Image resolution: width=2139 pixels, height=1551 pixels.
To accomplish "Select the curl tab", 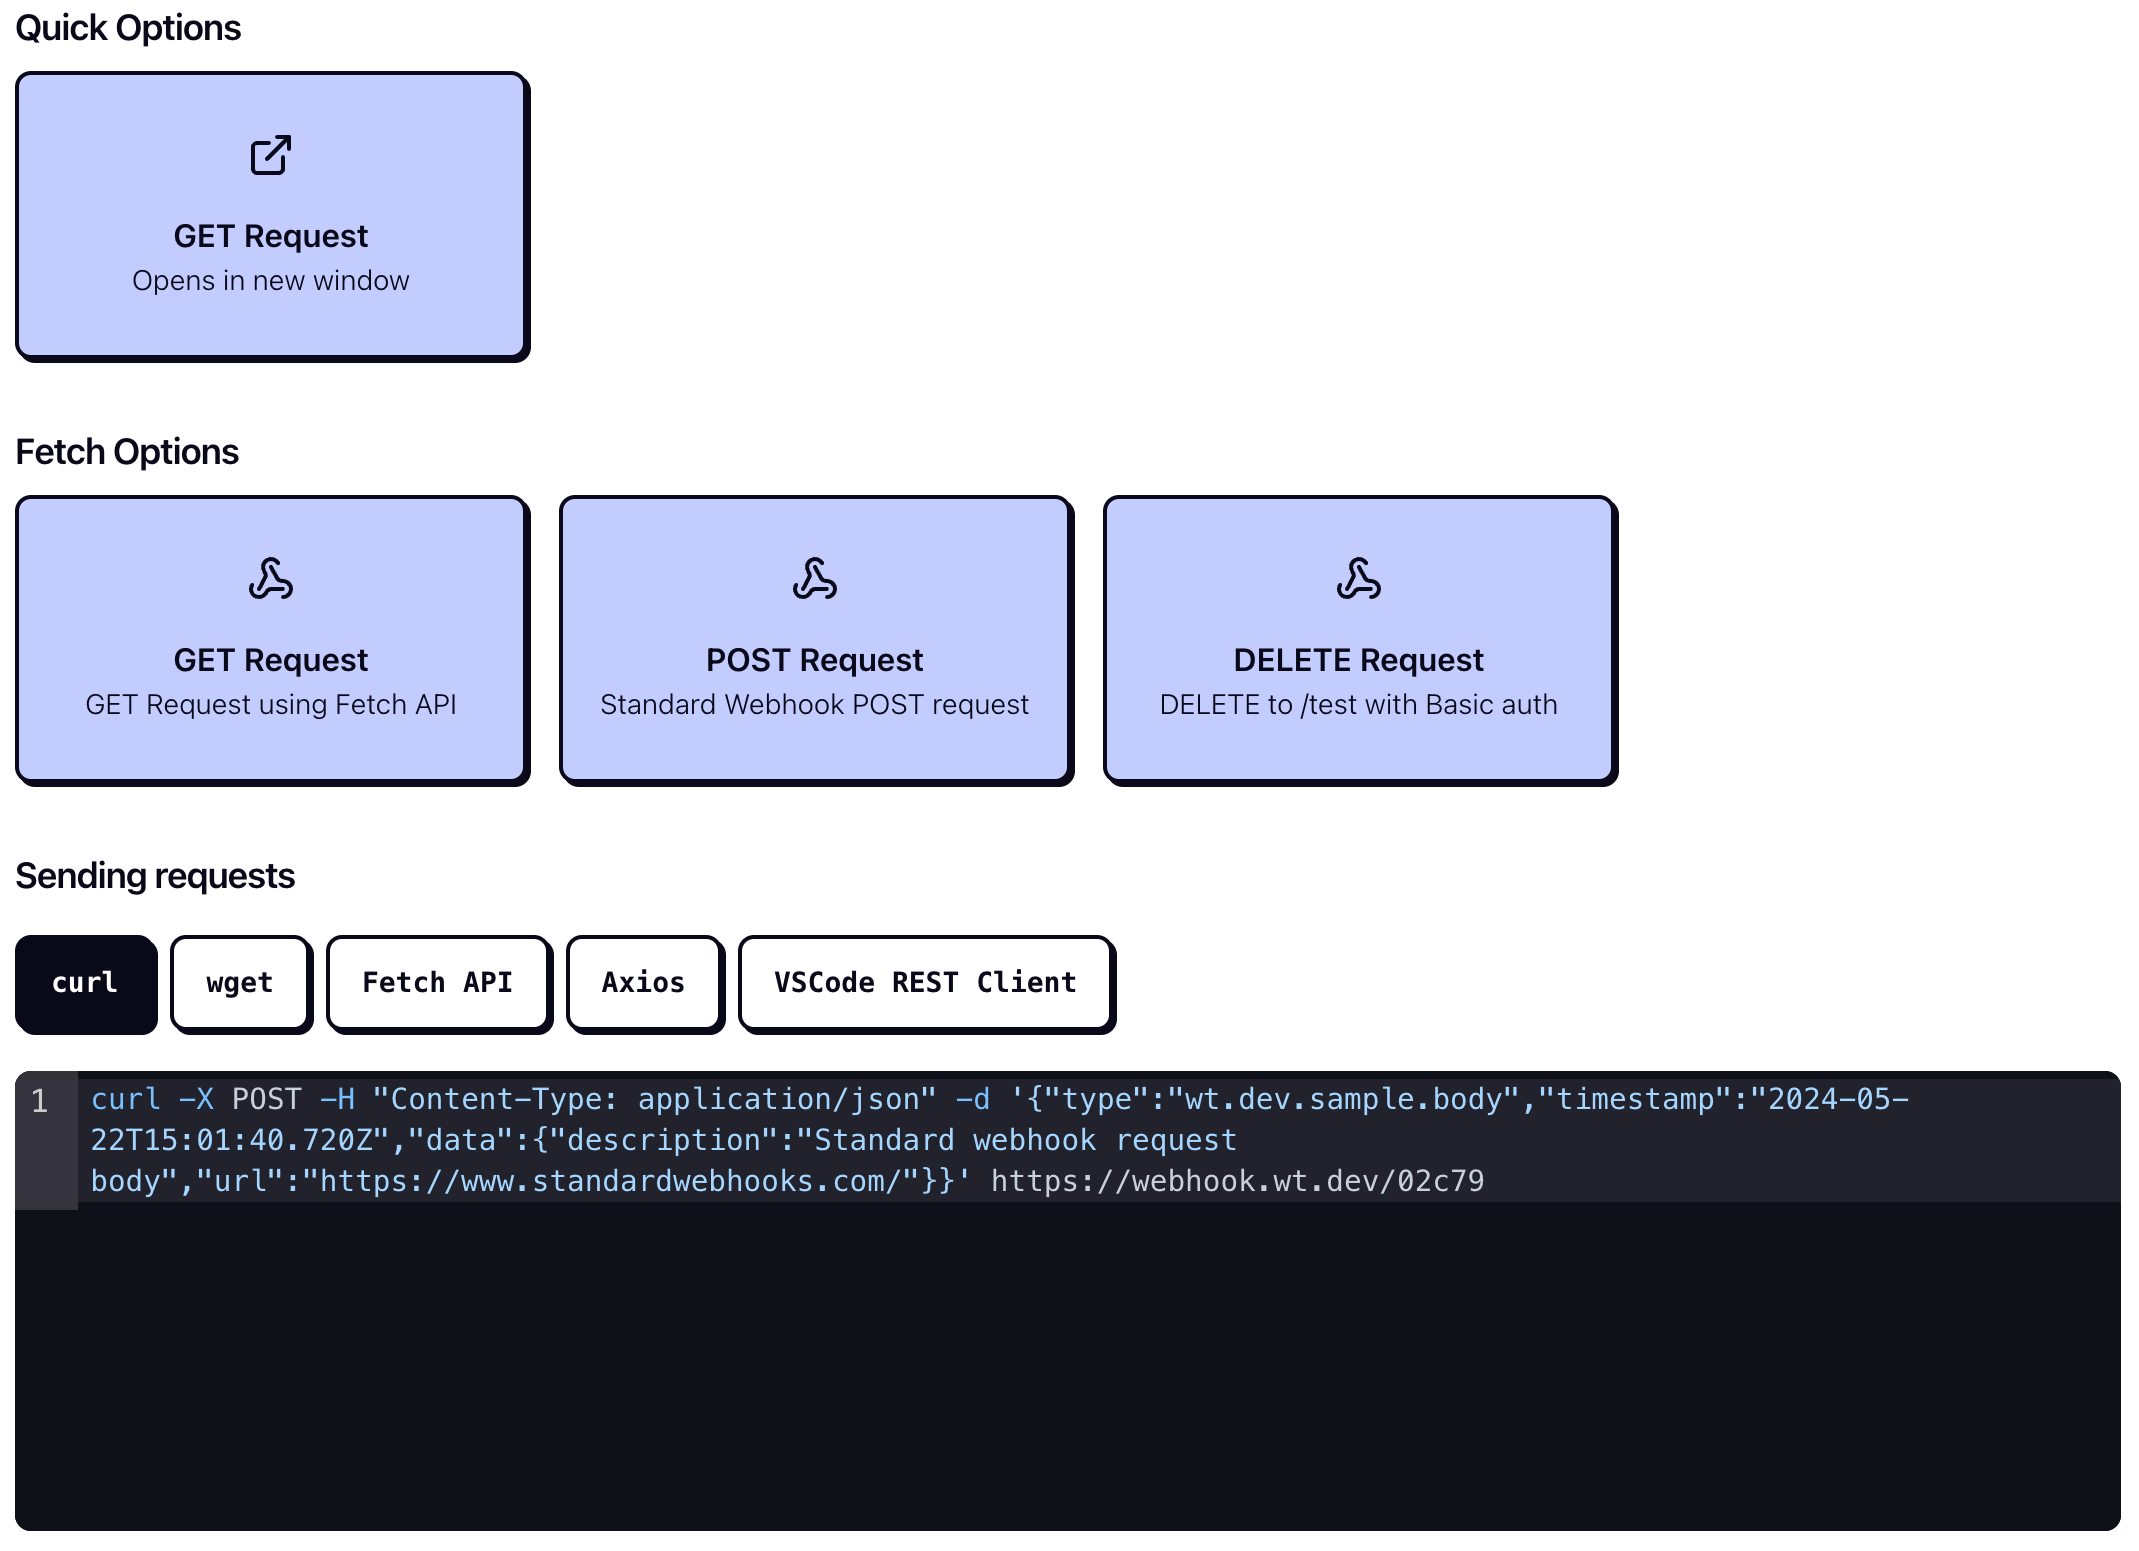I will 86,984.
